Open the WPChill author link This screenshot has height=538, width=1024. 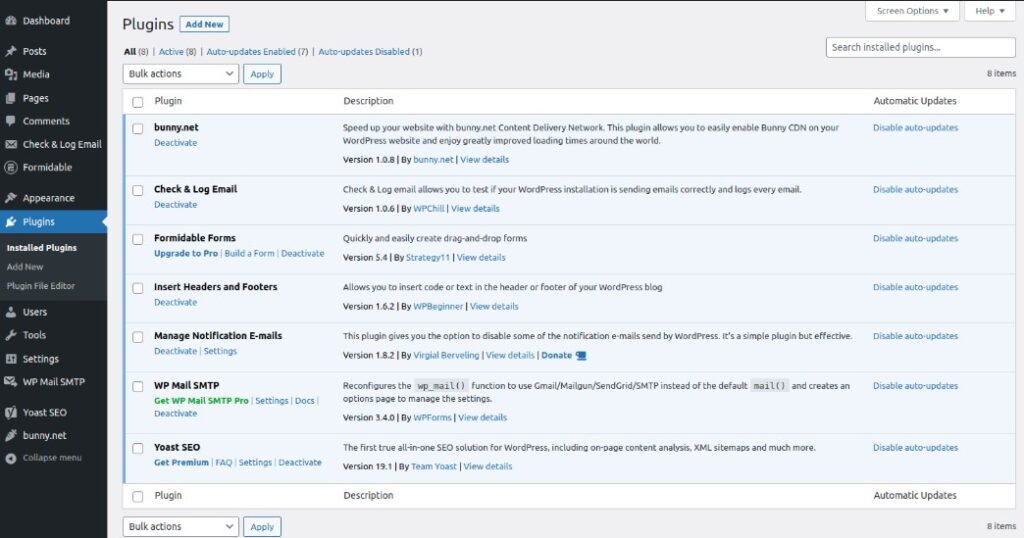429,209
